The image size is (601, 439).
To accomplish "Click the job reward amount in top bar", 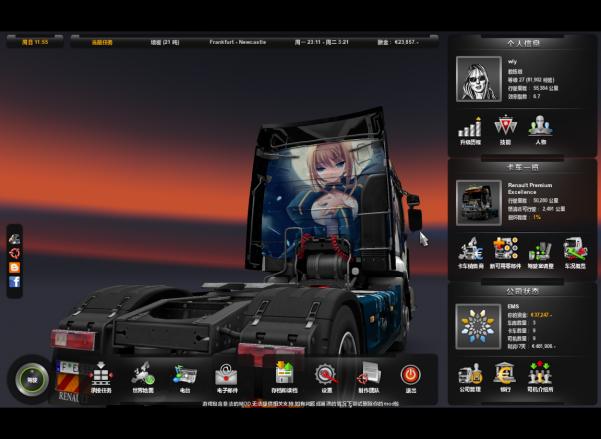I will [406, 42].
